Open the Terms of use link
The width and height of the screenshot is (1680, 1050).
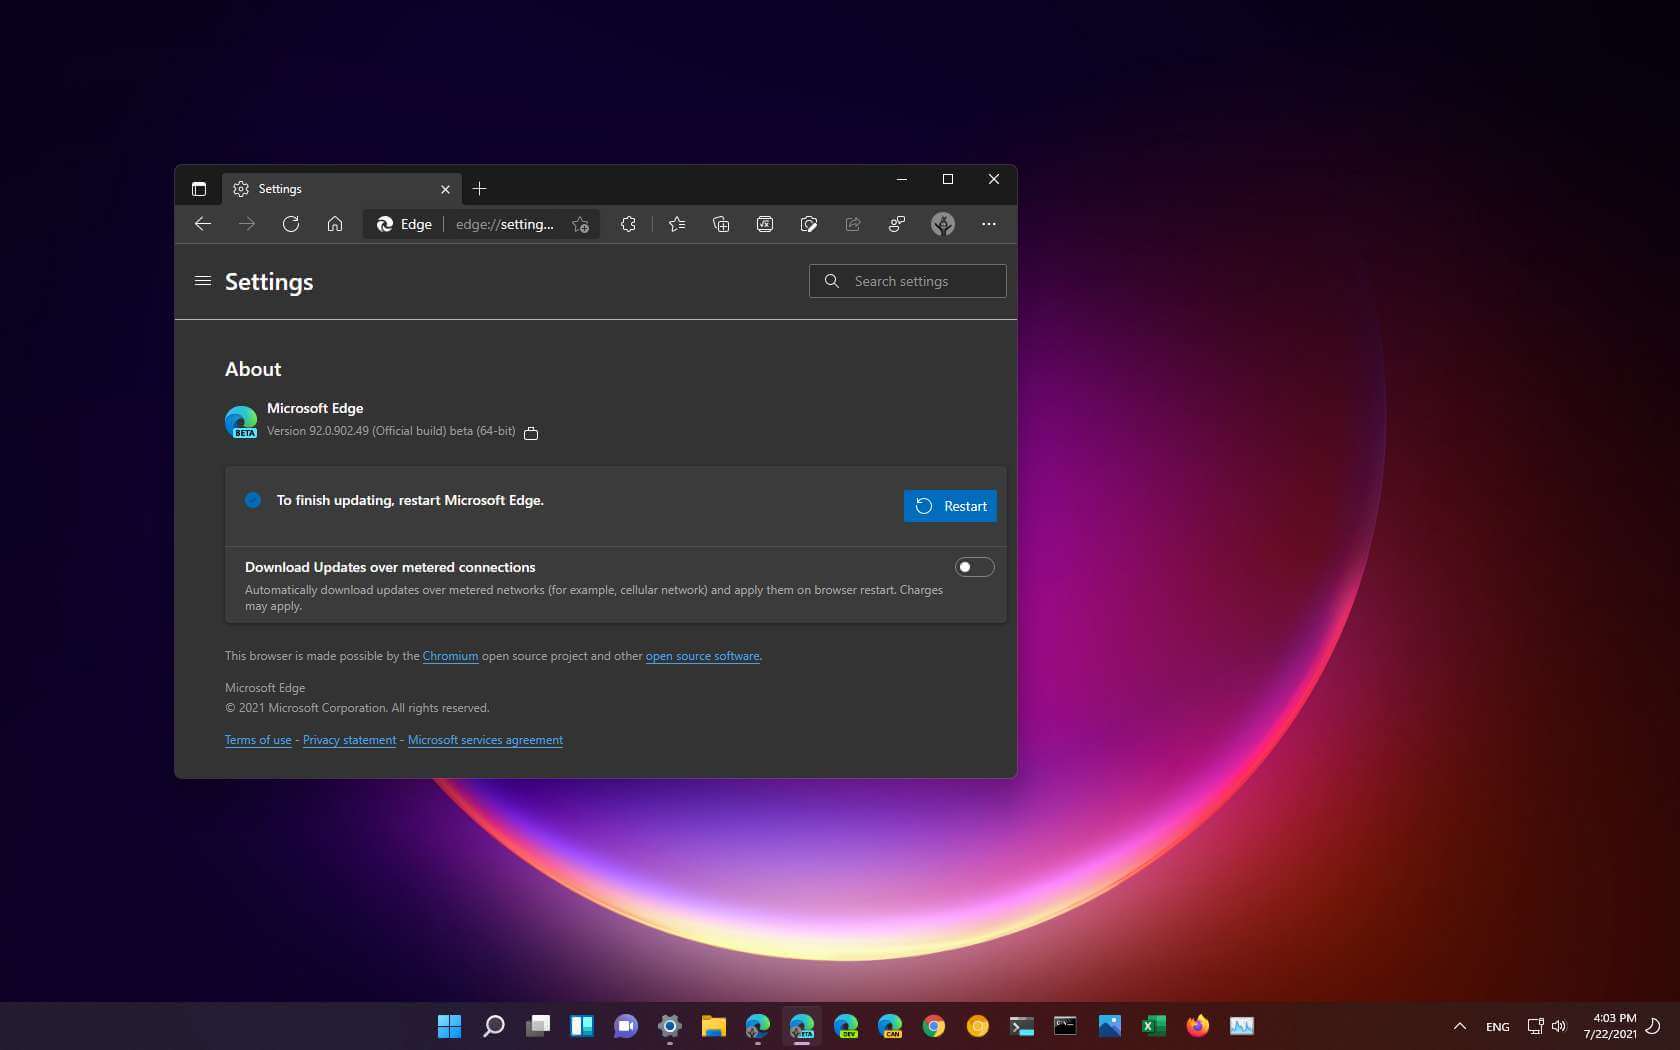258,740
